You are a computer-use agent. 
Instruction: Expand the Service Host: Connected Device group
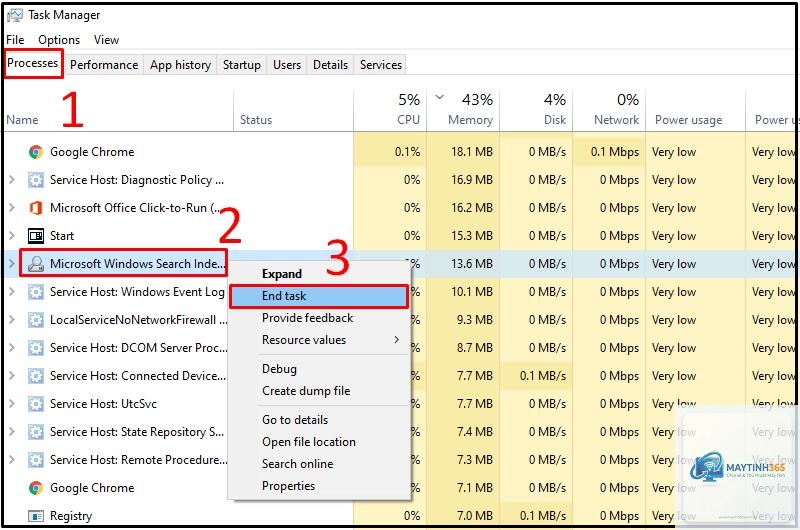tap(12, 376)
